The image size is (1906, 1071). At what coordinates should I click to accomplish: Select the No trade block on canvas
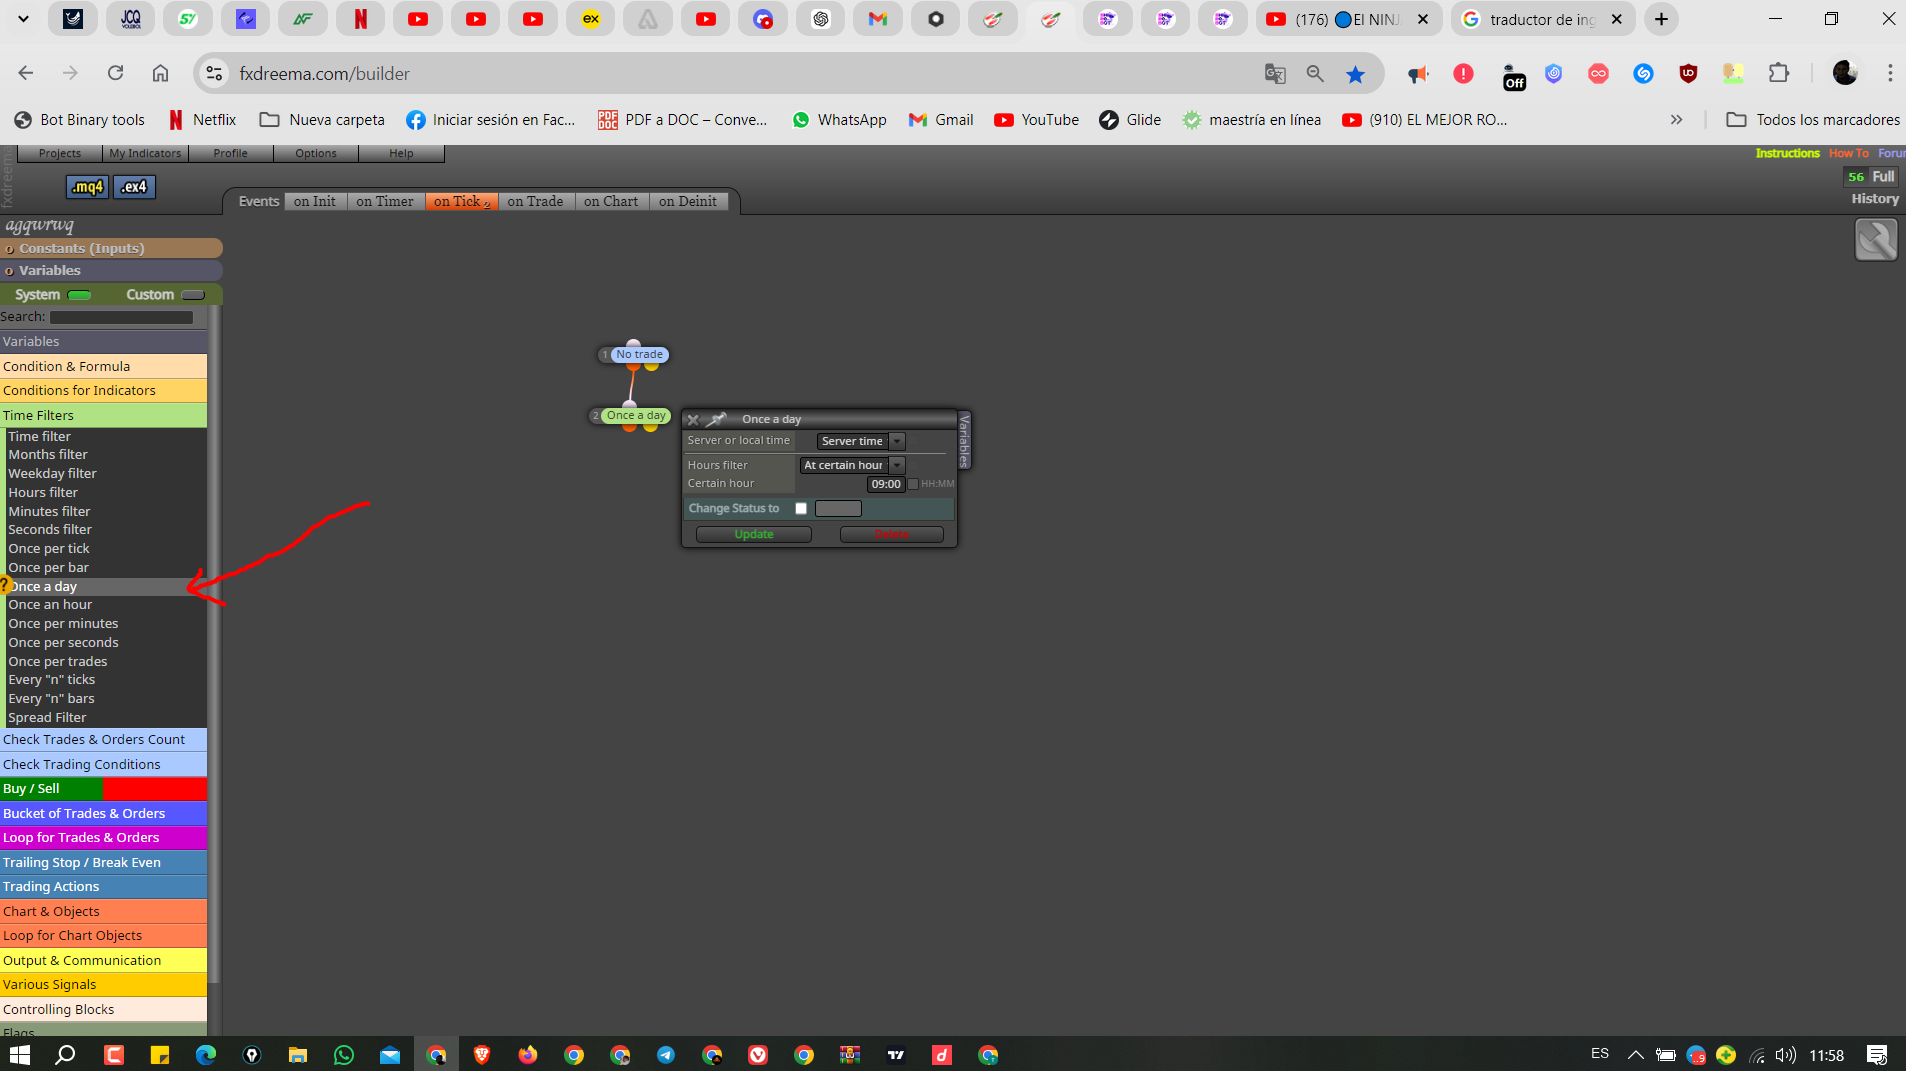tap(639, 354)
